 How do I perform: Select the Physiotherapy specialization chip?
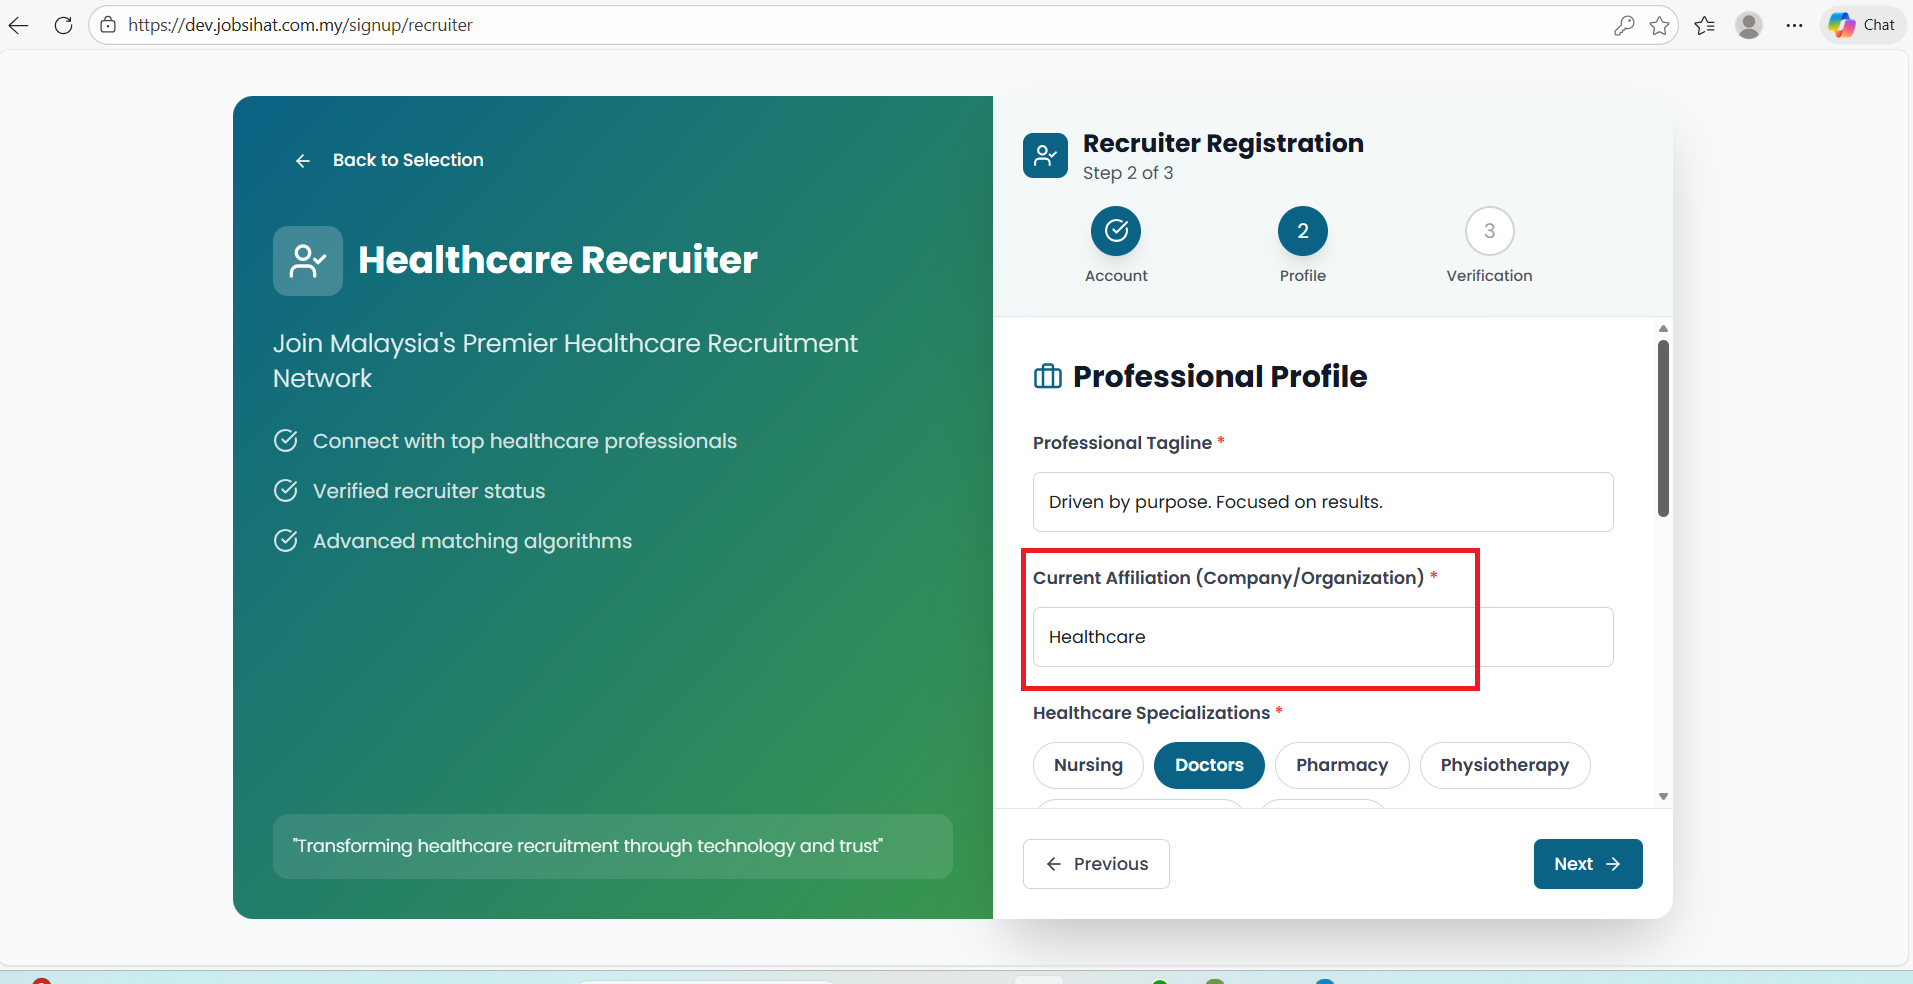(1504, 765)
